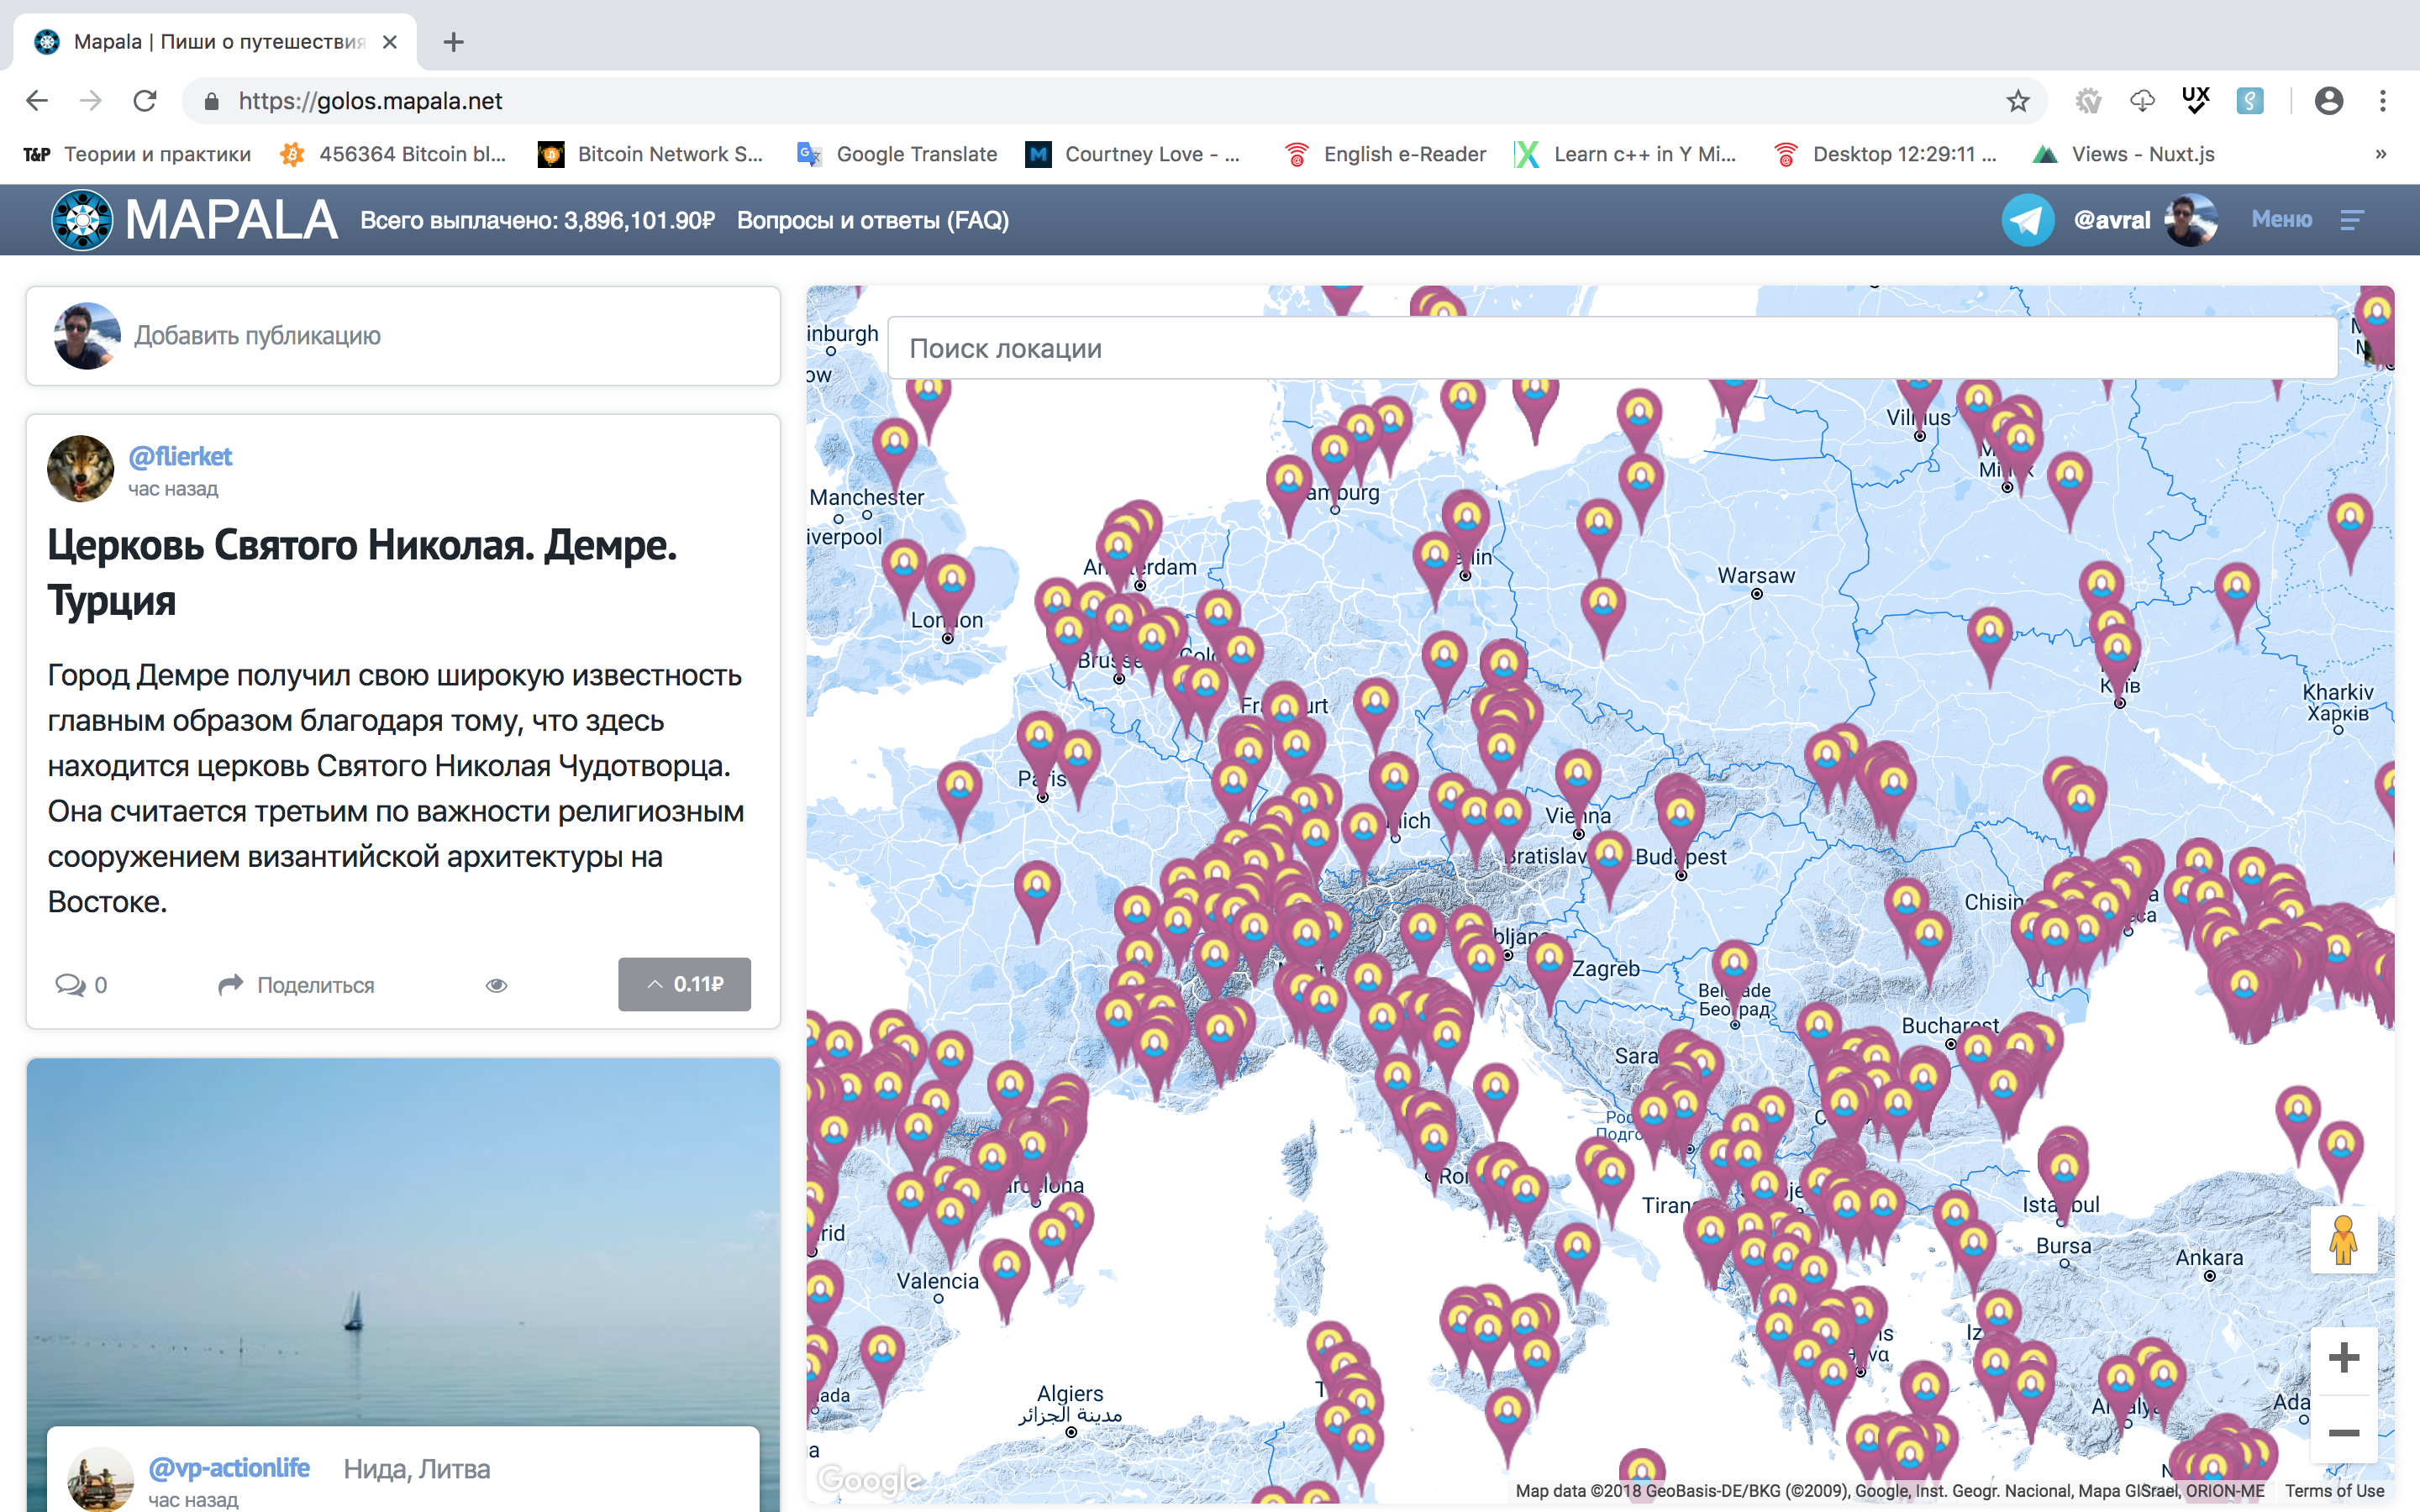Click the Telegram icon in header

[x=2028, y=220]
